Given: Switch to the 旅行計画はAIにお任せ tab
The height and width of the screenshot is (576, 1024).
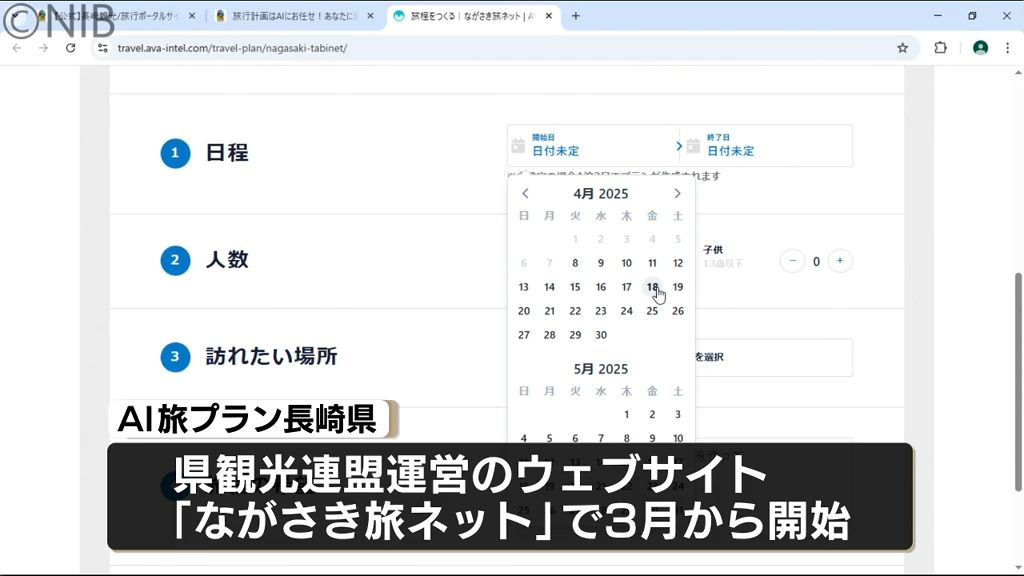Looking at the screenshot, I should pyautogui.click(x=296, y=16).
